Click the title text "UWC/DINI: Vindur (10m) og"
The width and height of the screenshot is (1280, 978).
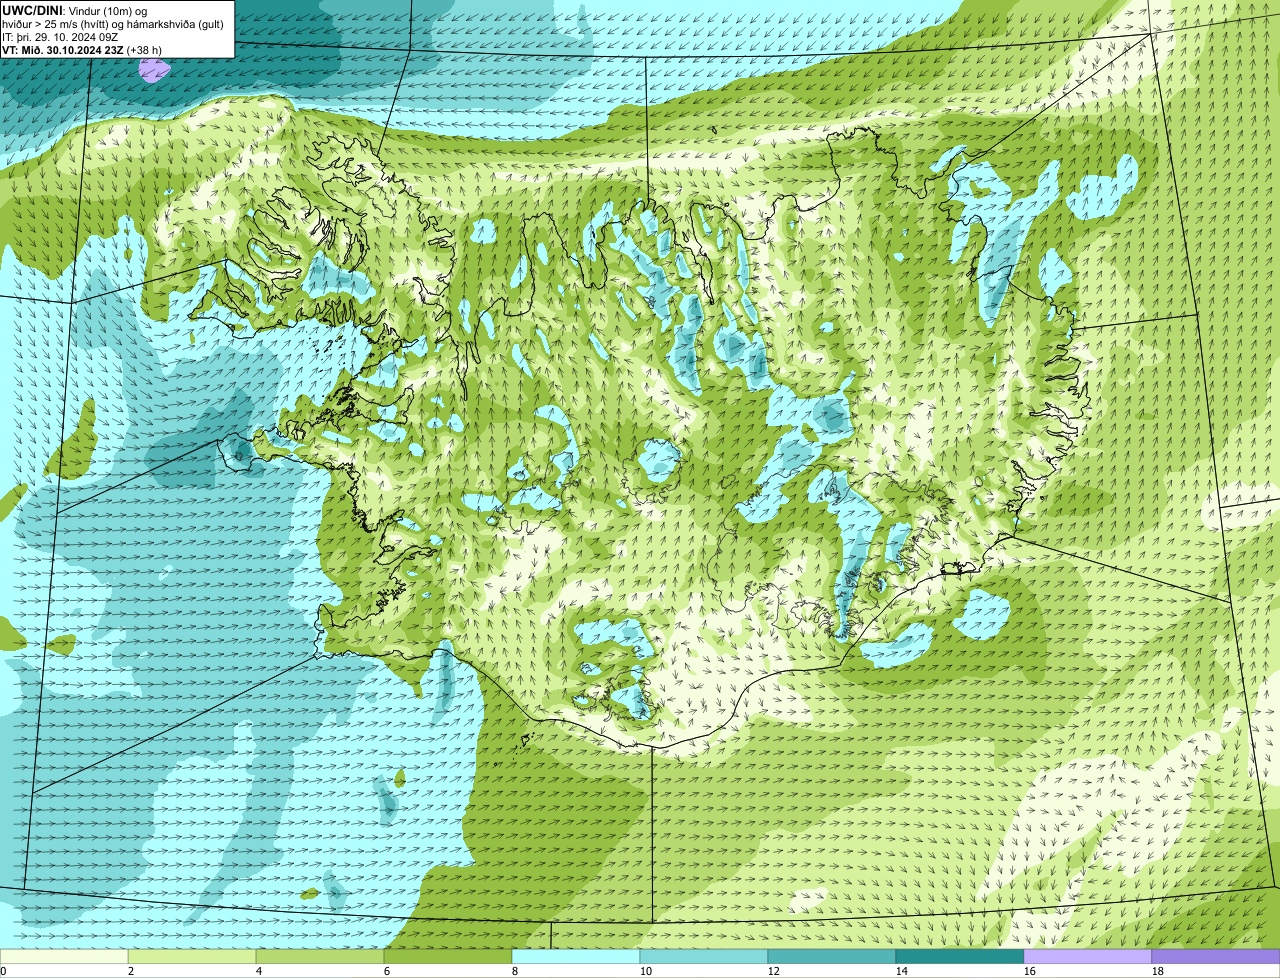pyautogui.click(x=75, y=10)
